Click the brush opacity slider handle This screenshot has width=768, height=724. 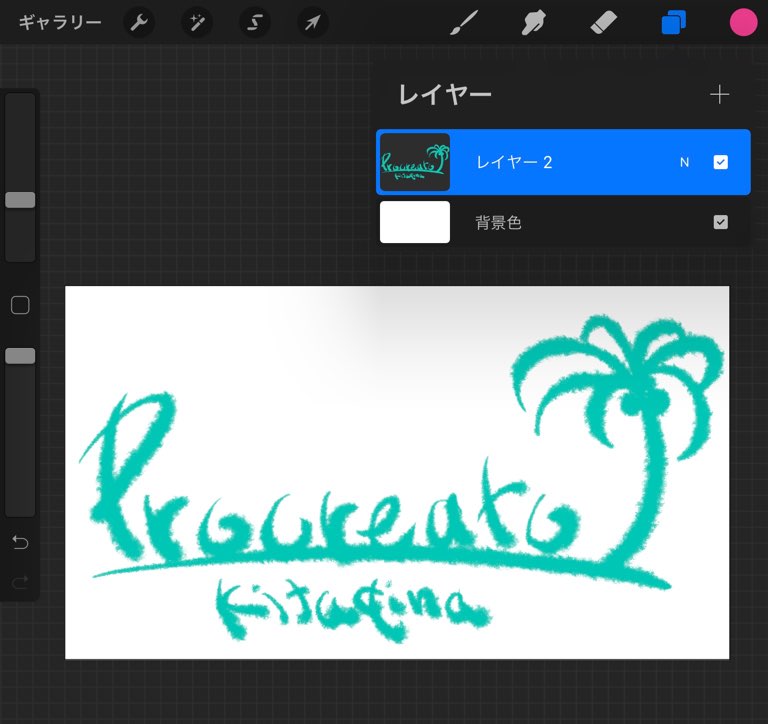coord(20,356)
